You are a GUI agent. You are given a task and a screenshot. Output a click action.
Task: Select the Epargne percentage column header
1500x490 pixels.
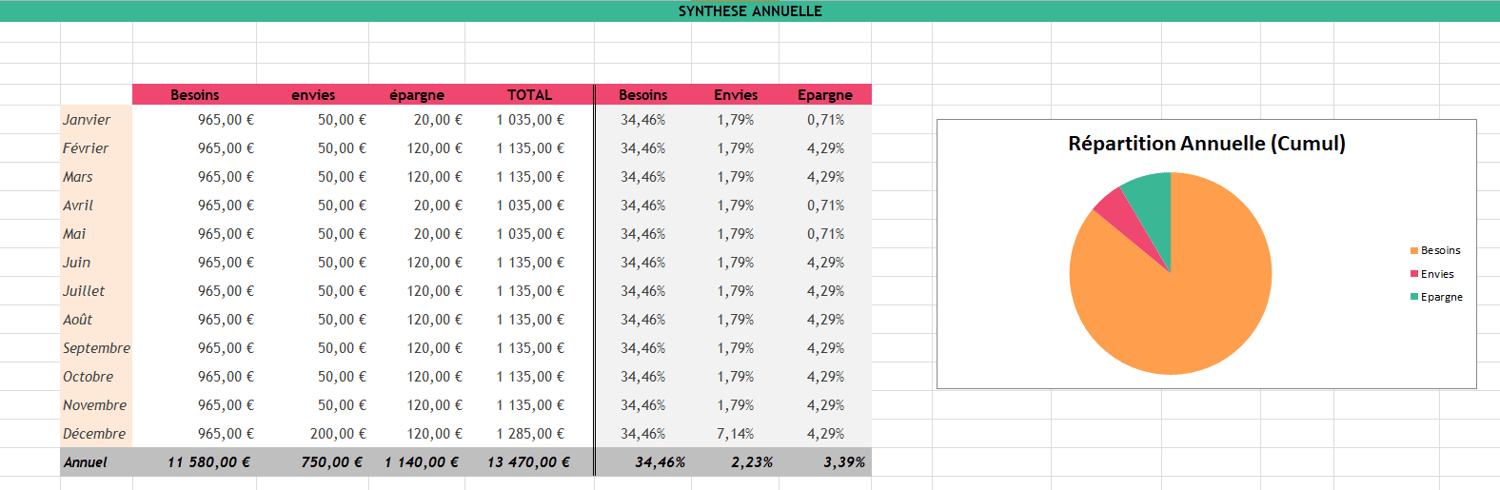coord(825,95)
